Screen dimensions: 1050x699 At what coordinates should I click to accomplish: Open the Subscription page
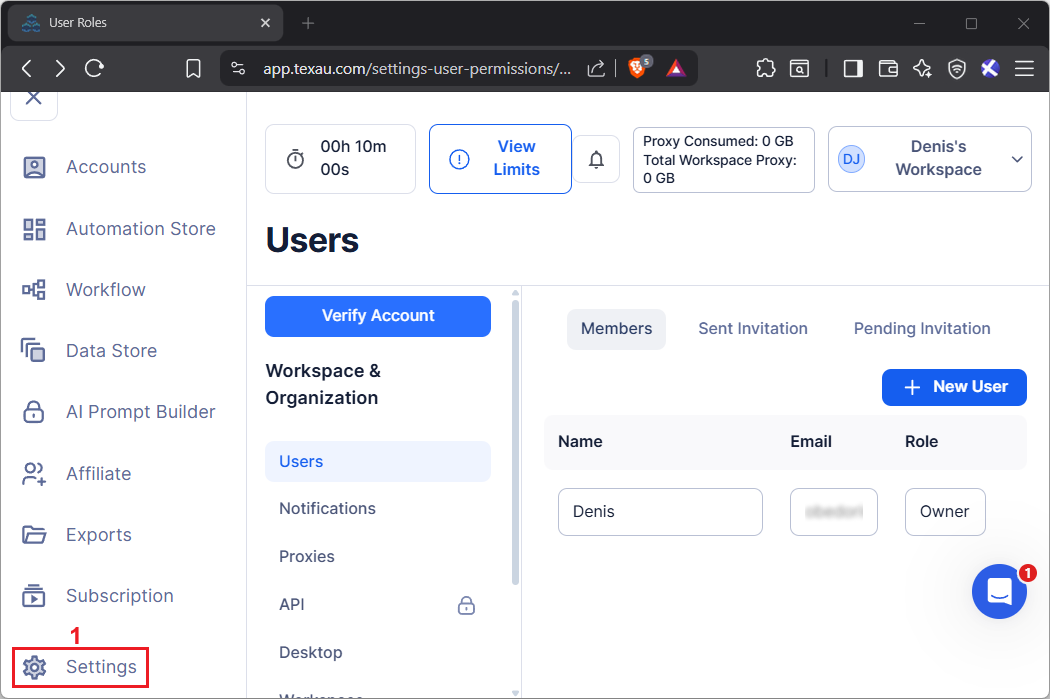coord(119,596)
